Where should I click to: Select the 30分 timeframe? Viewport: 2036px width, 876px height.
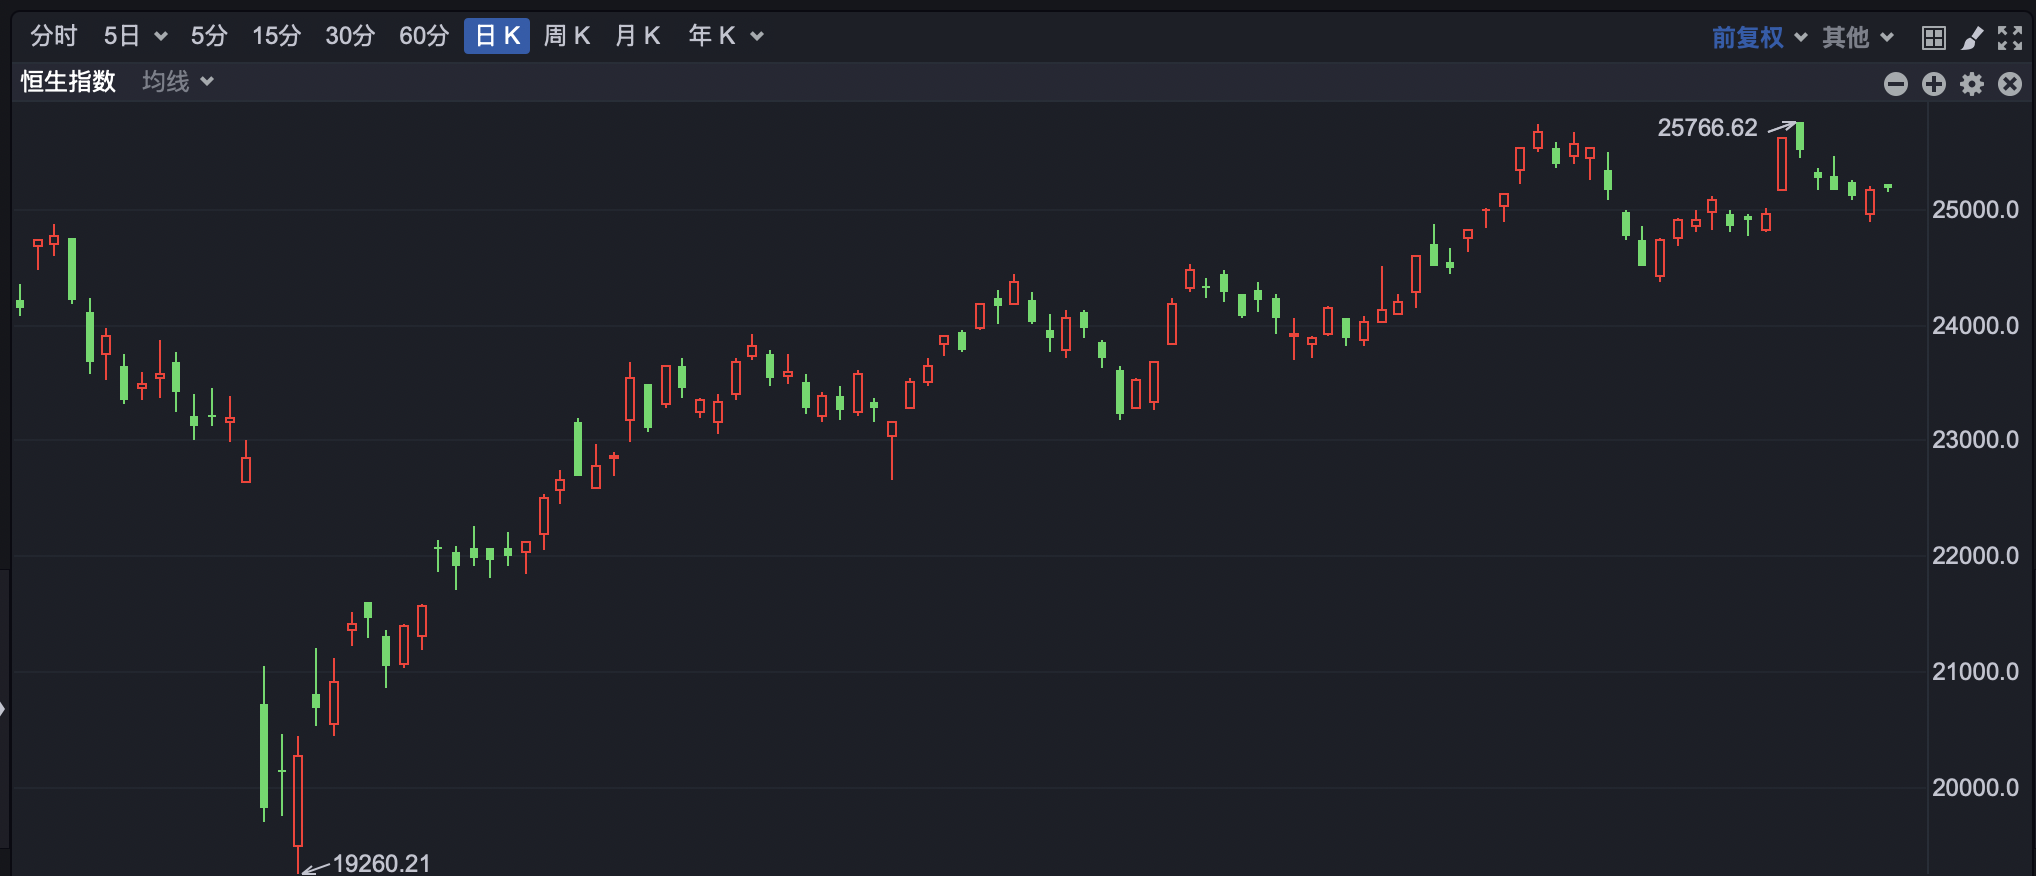tap(350, 36)
